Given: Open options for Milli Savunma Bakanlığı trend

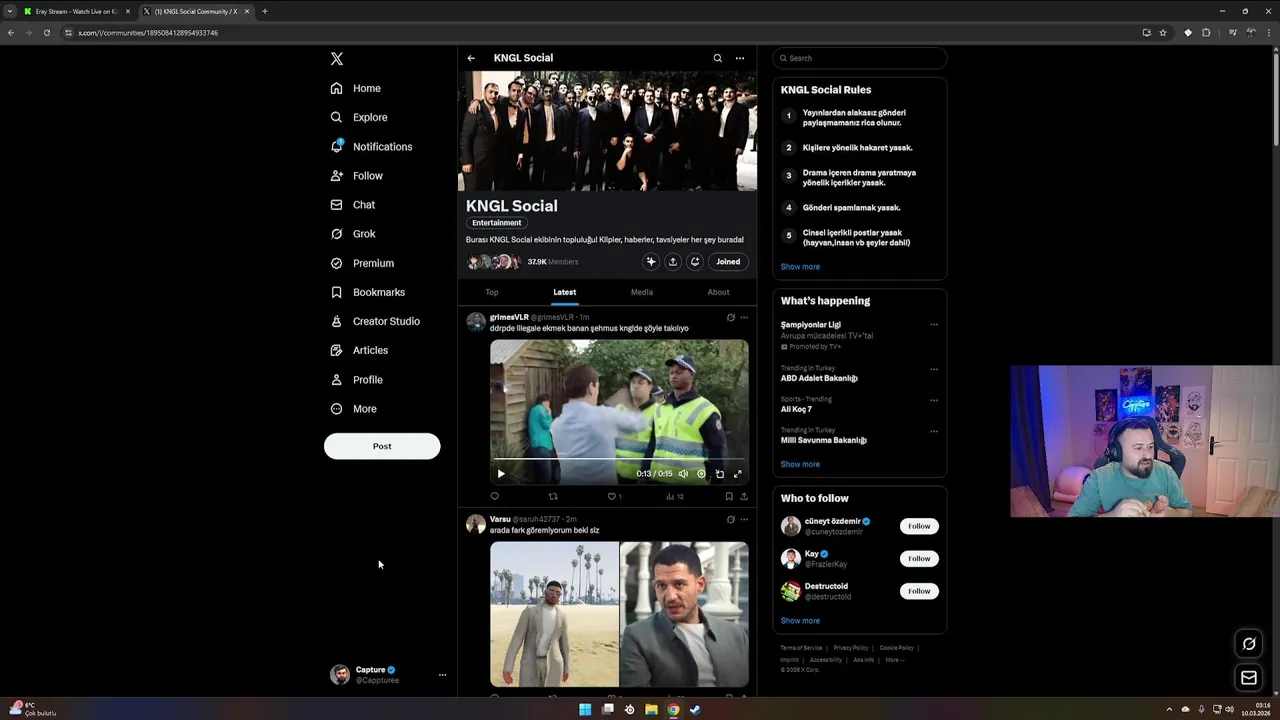Looking at the screenshot, I should (934, 431).
